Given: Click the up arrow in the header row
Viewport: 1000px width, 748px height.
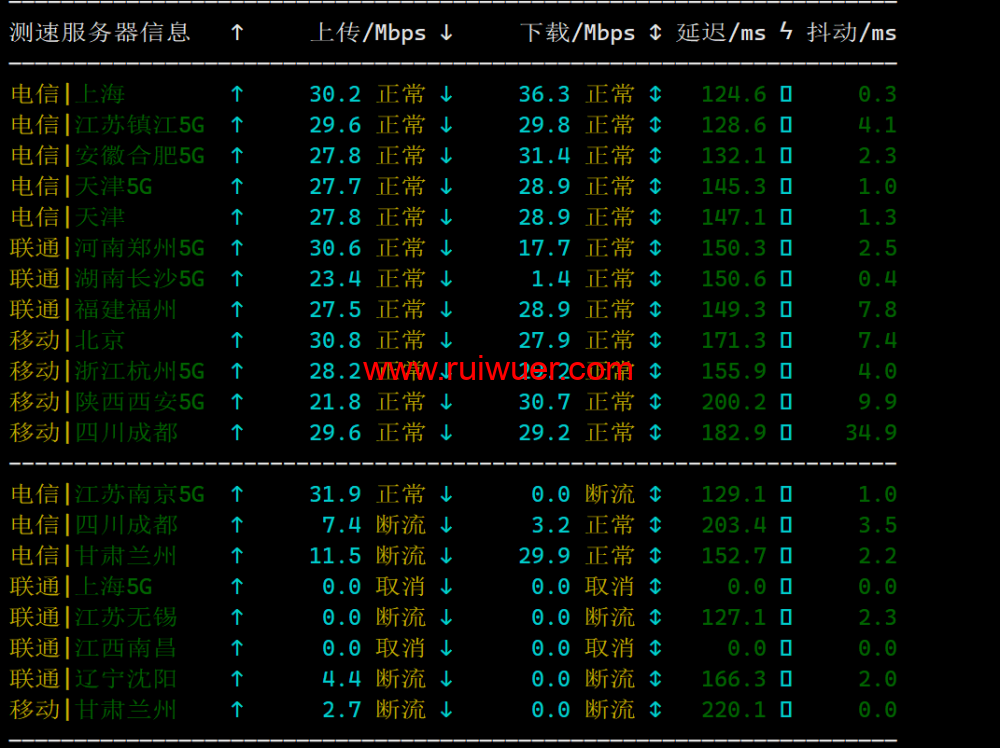Looking at the screenshot, I should 237,33.
